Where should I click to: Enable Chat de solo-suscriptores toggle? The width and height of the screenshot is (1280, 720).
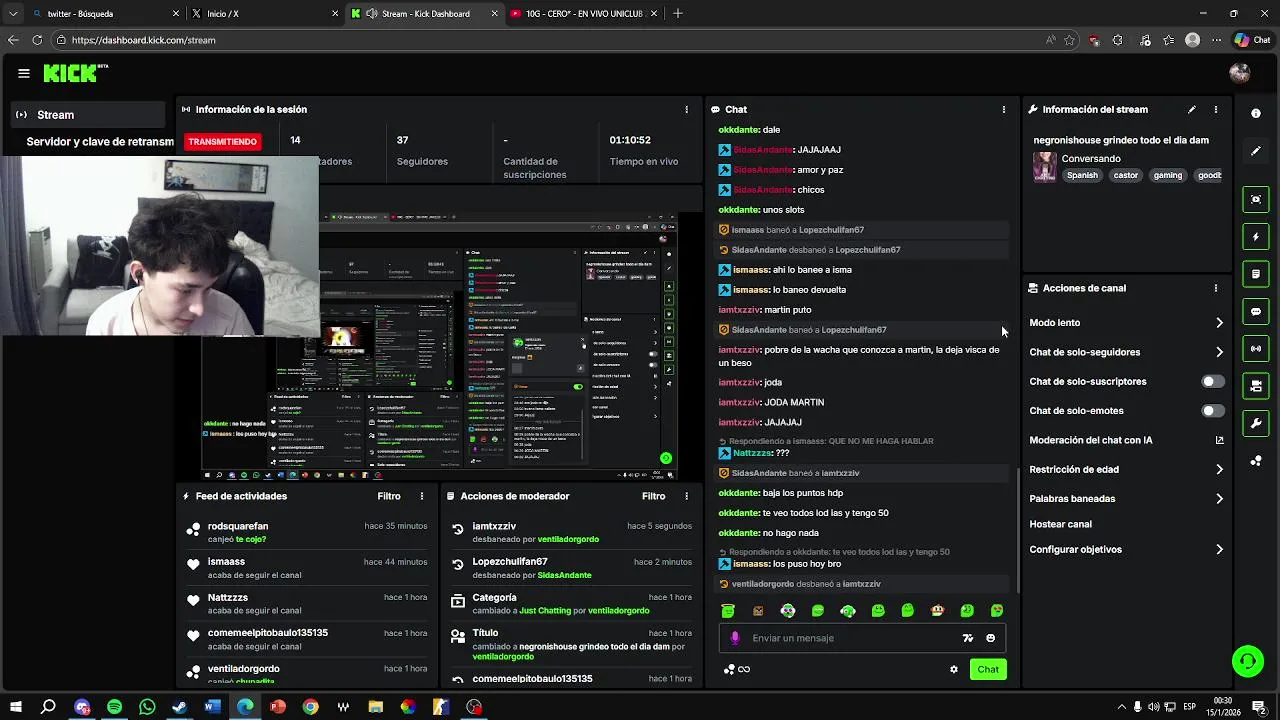tap(1212, 381)
